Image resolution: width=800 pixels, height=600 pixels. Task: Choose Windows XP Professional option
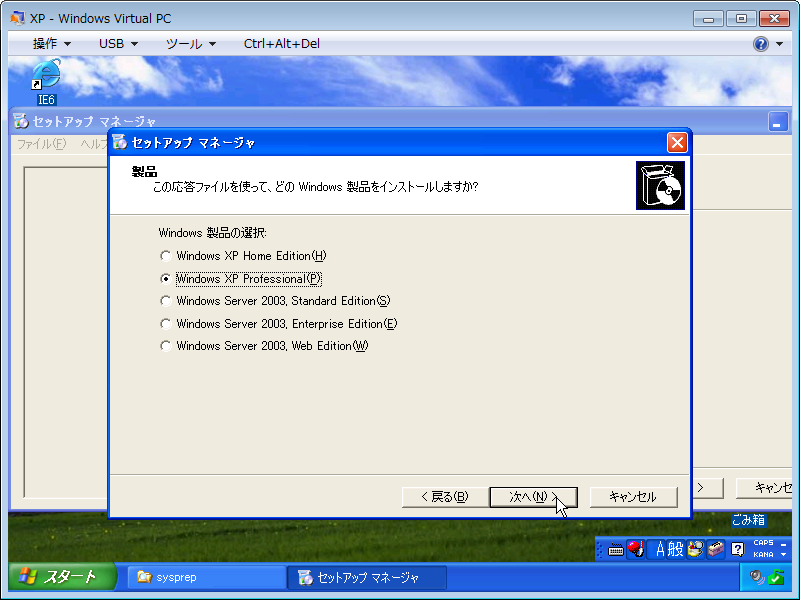click(x=165, y=279)
